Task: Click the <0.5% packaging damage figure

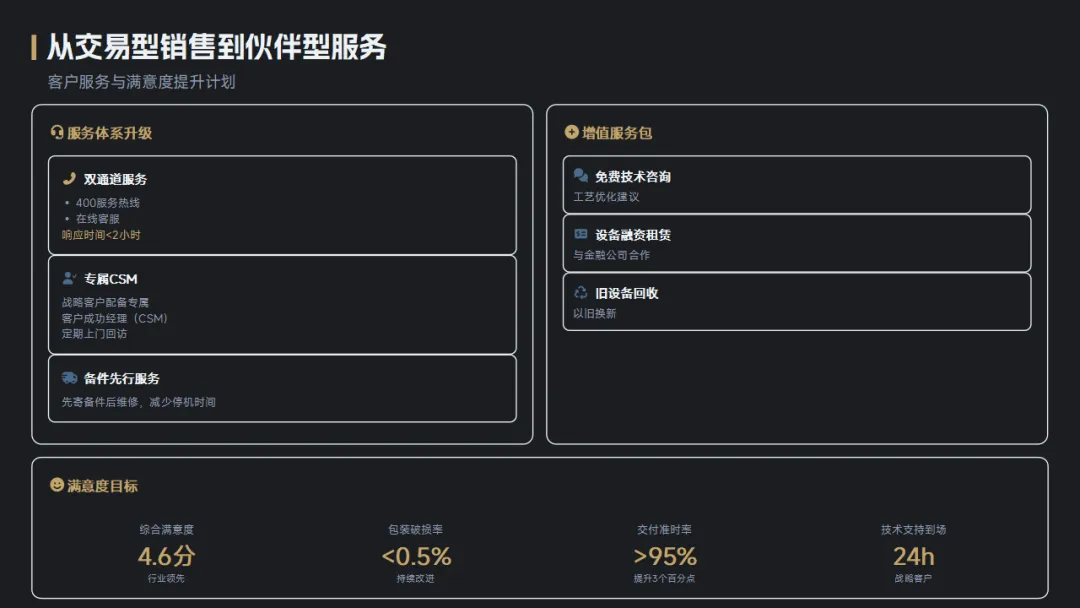Action: pos(416,556)
